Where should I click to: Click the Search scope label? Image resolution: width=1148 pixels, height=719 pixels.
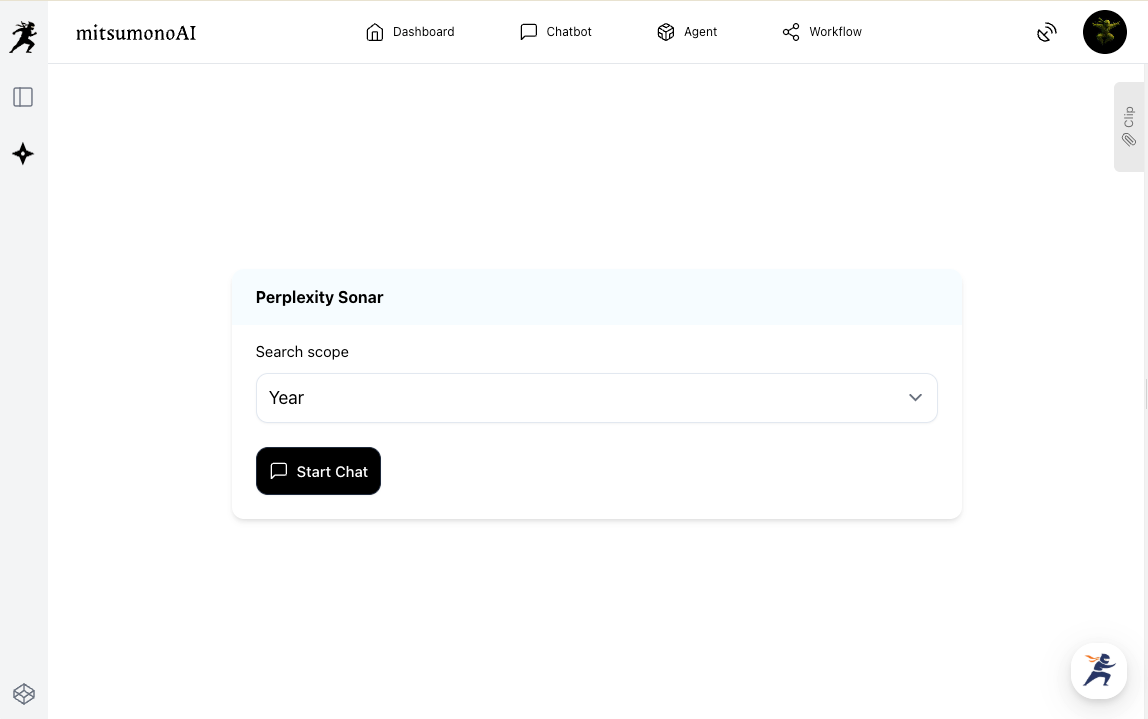point(302,352)
